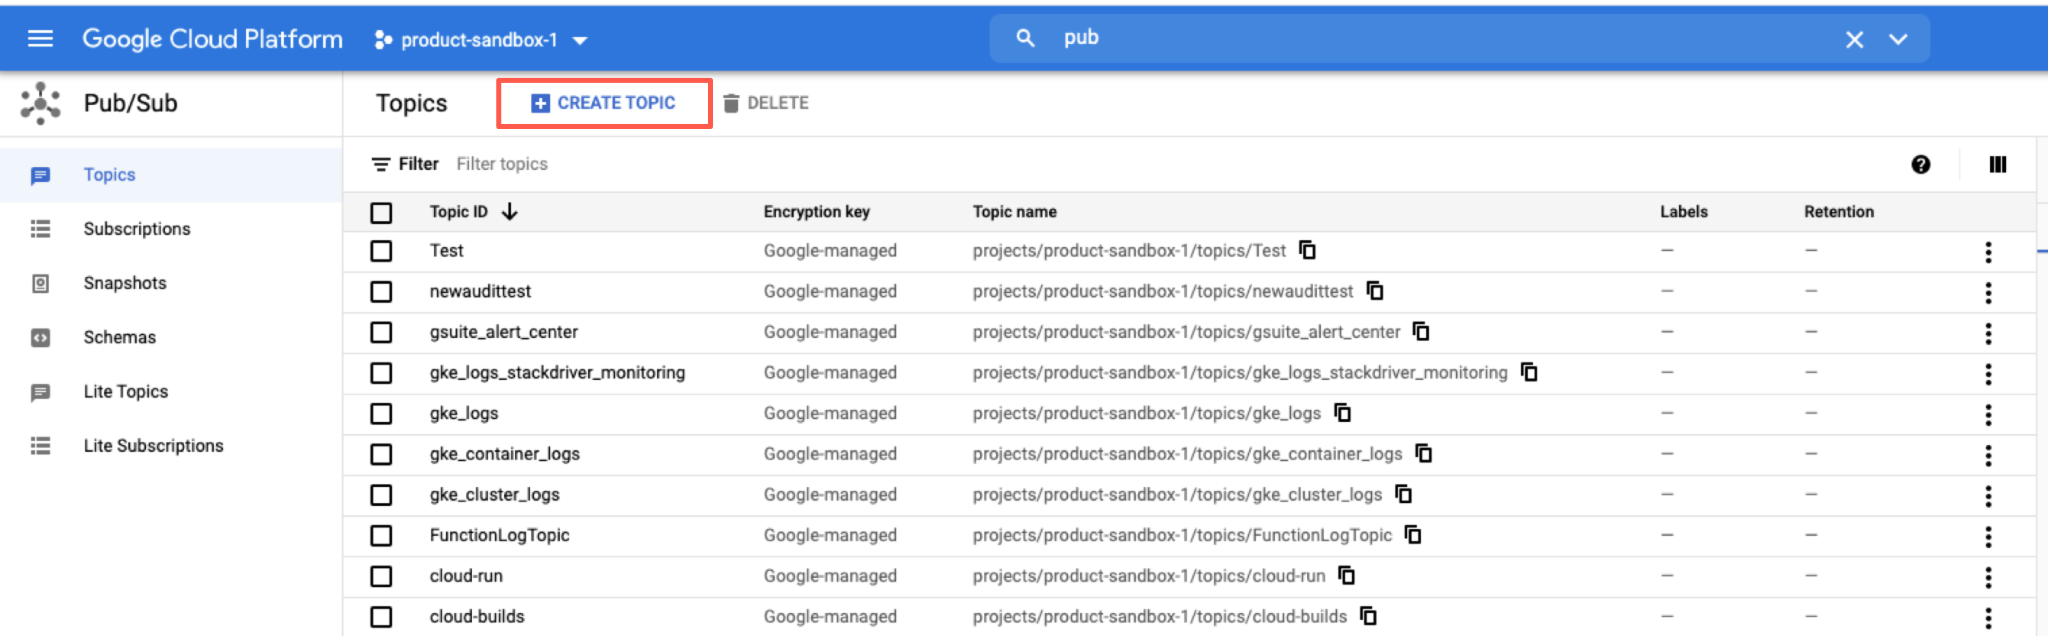Open more actions for newaudittest row

[1987, 292]
